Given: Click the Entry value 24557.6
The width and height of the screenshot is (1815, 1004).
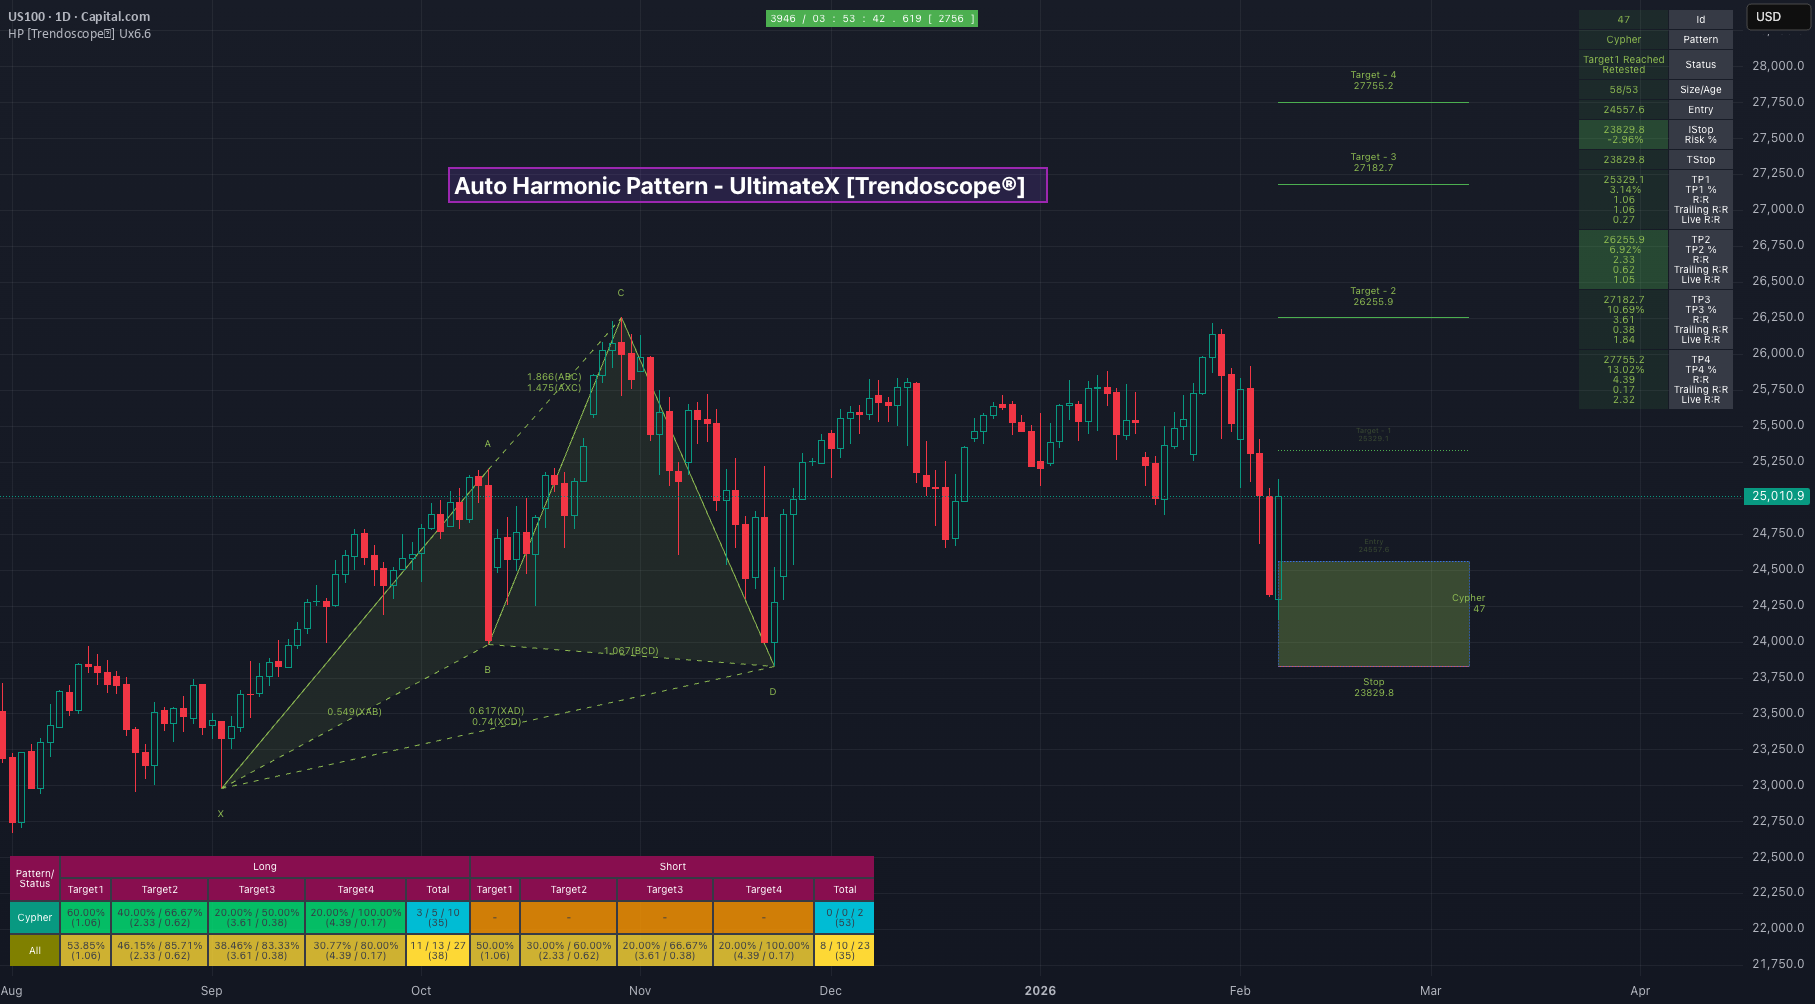Looking at the screenshot, I should pyautogui.click(x=1623, y=110).
